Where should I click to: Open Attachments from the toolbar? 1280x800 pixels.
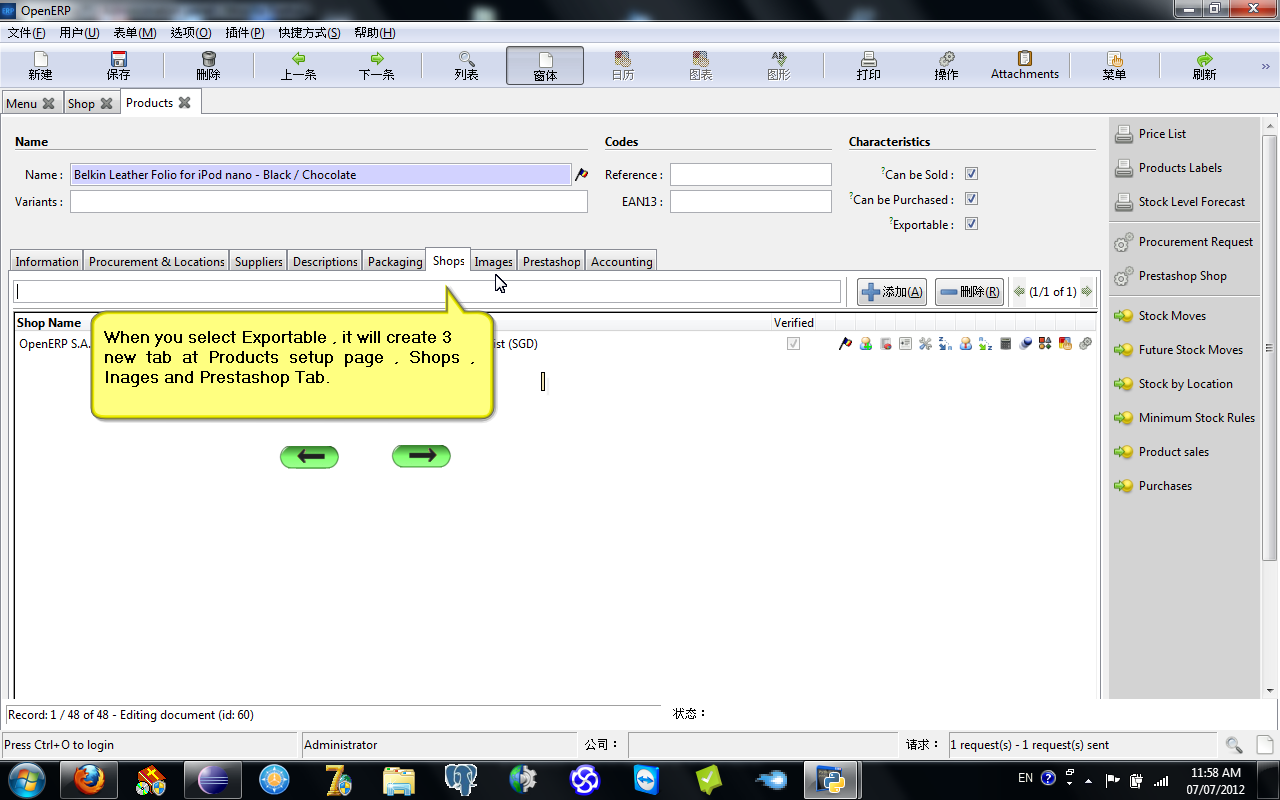click(x=1024, y=66)
